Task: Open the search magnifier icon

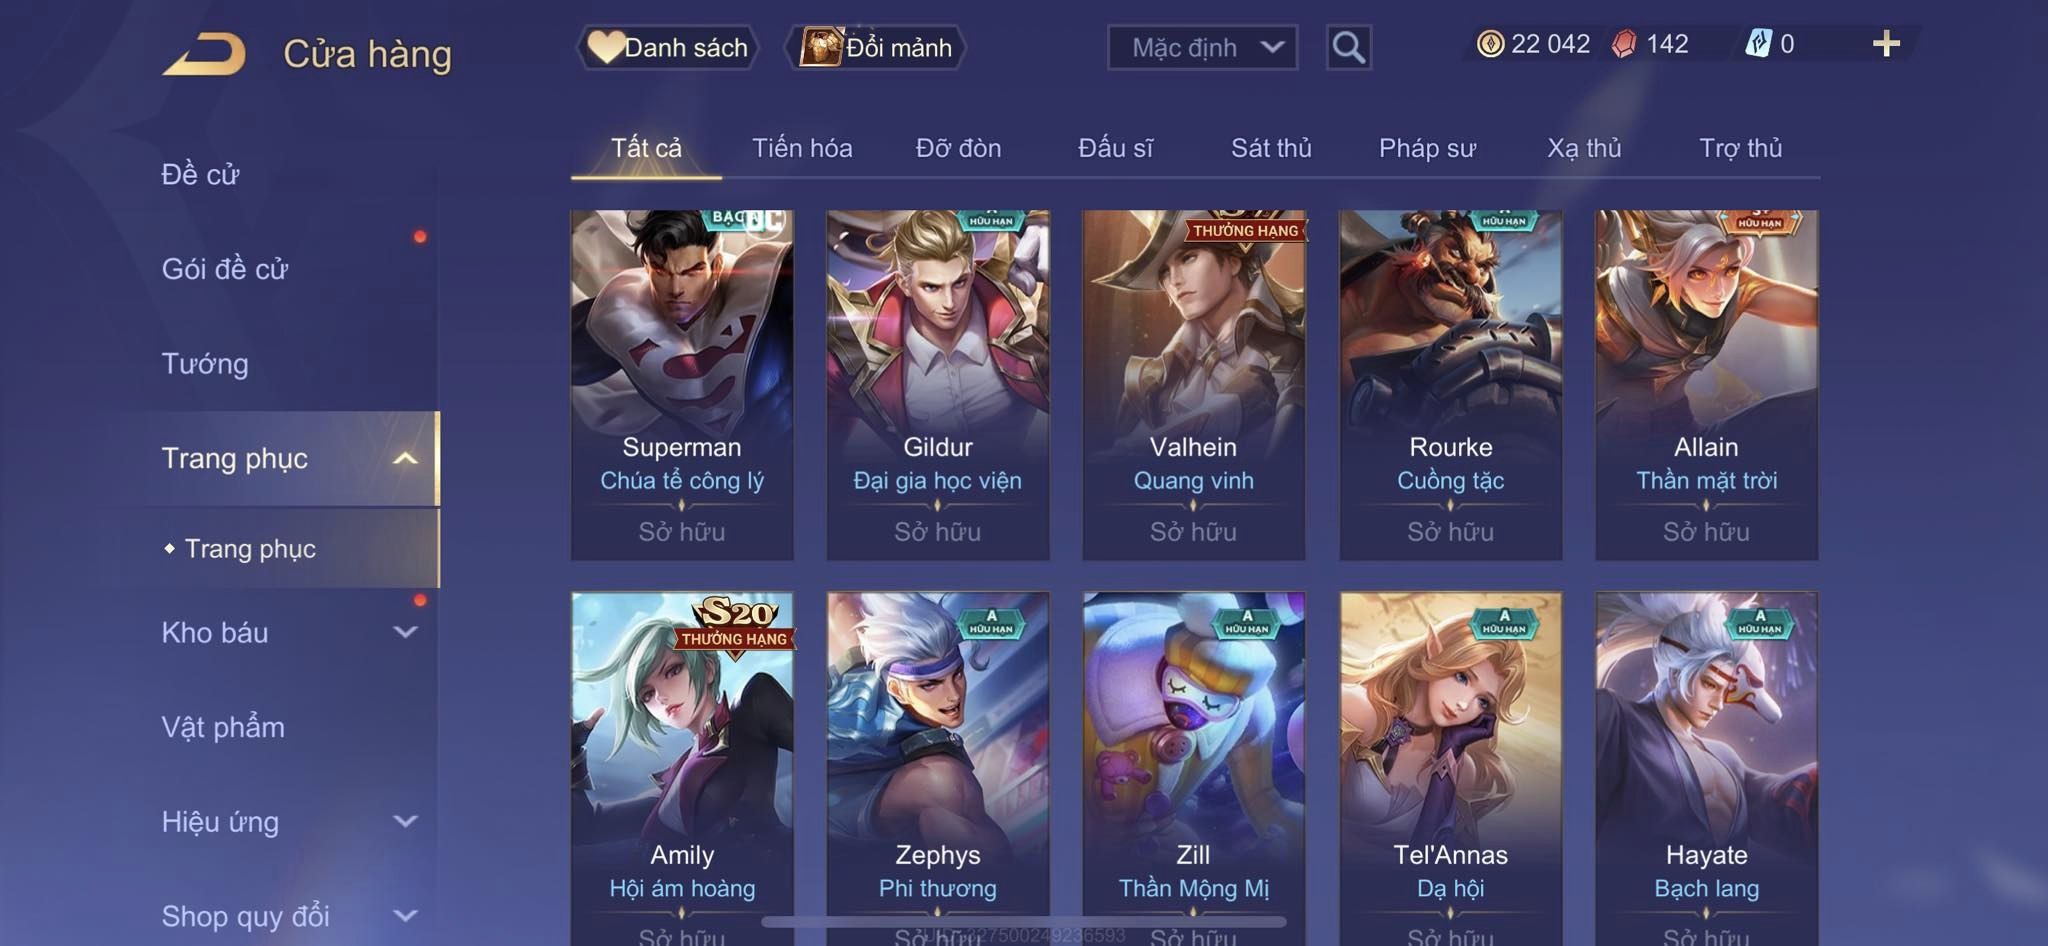Action: pyautogui.click(x=1348, y=47)
